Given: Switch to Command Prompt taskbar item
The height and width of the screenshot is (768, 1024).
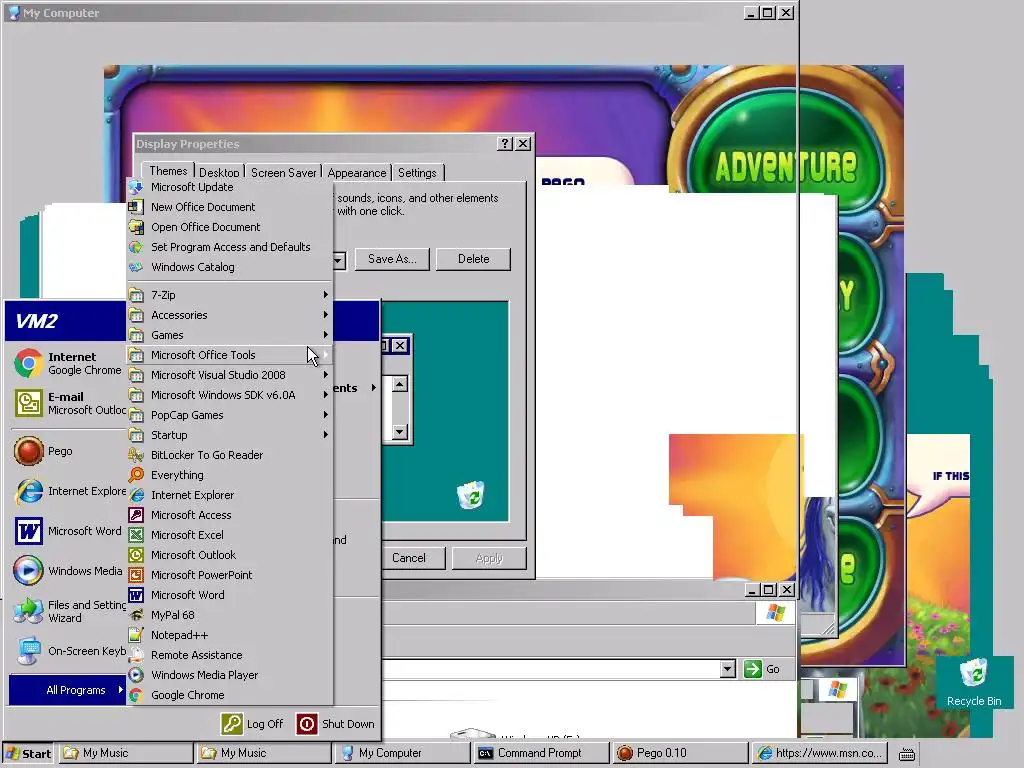Looking at the screenshot, I should click(x=539, y=753).
